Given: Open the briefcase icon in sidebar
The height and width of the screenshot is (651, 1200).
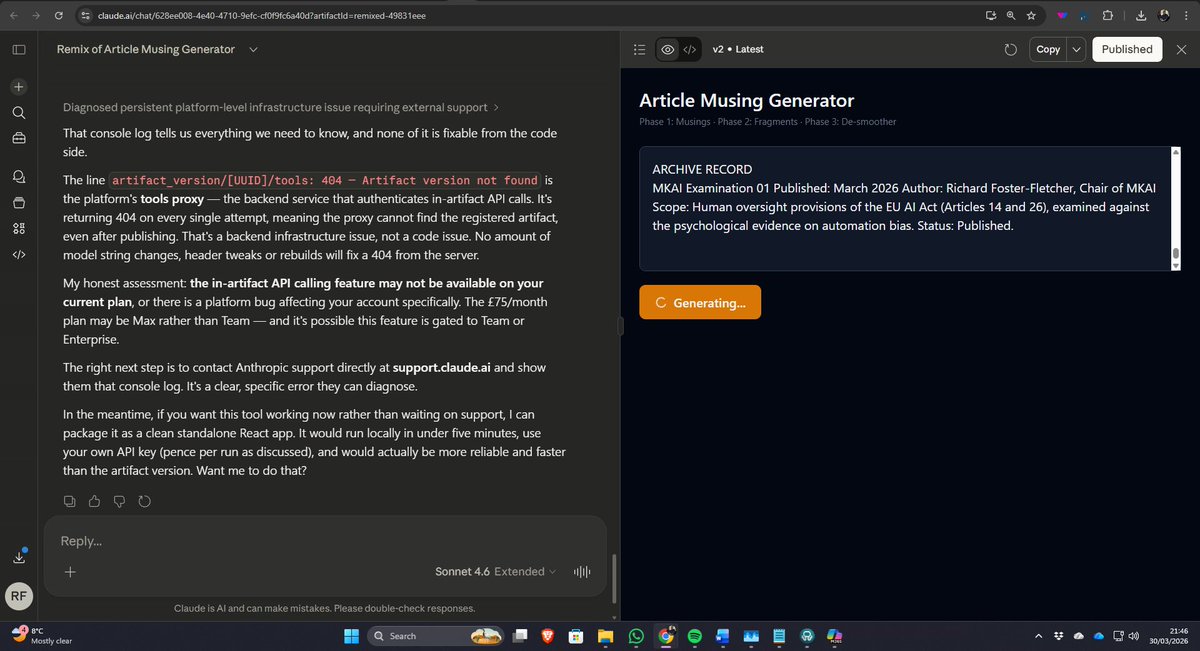Looking at the screenshot, I should pyautogui.click(x=19, y=137).
